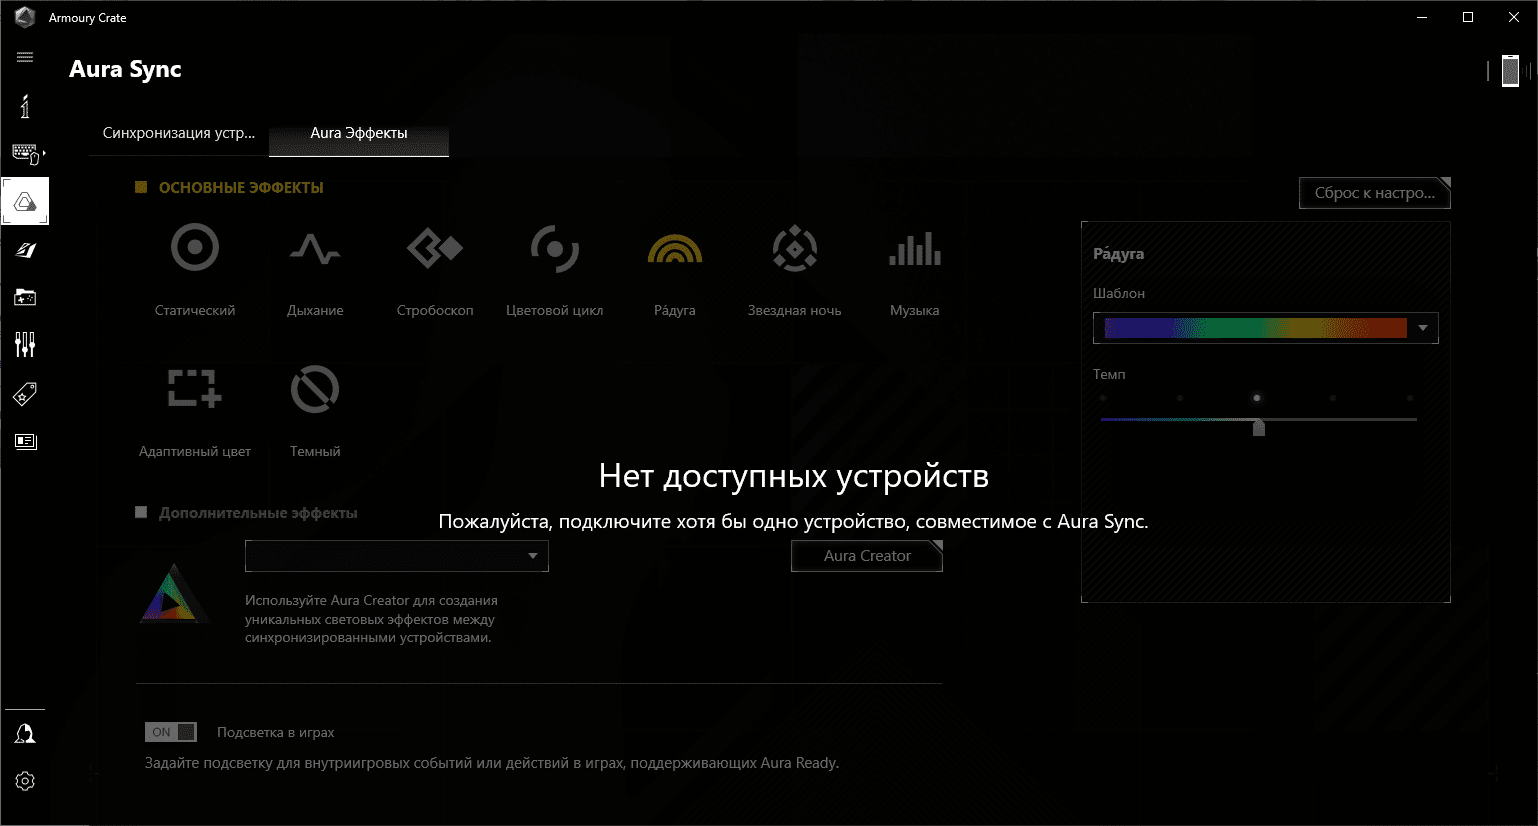The image size is (1538, 826).
Task: Select the Цветовой цикл effect icon
Action: click(x=555, y=248)
